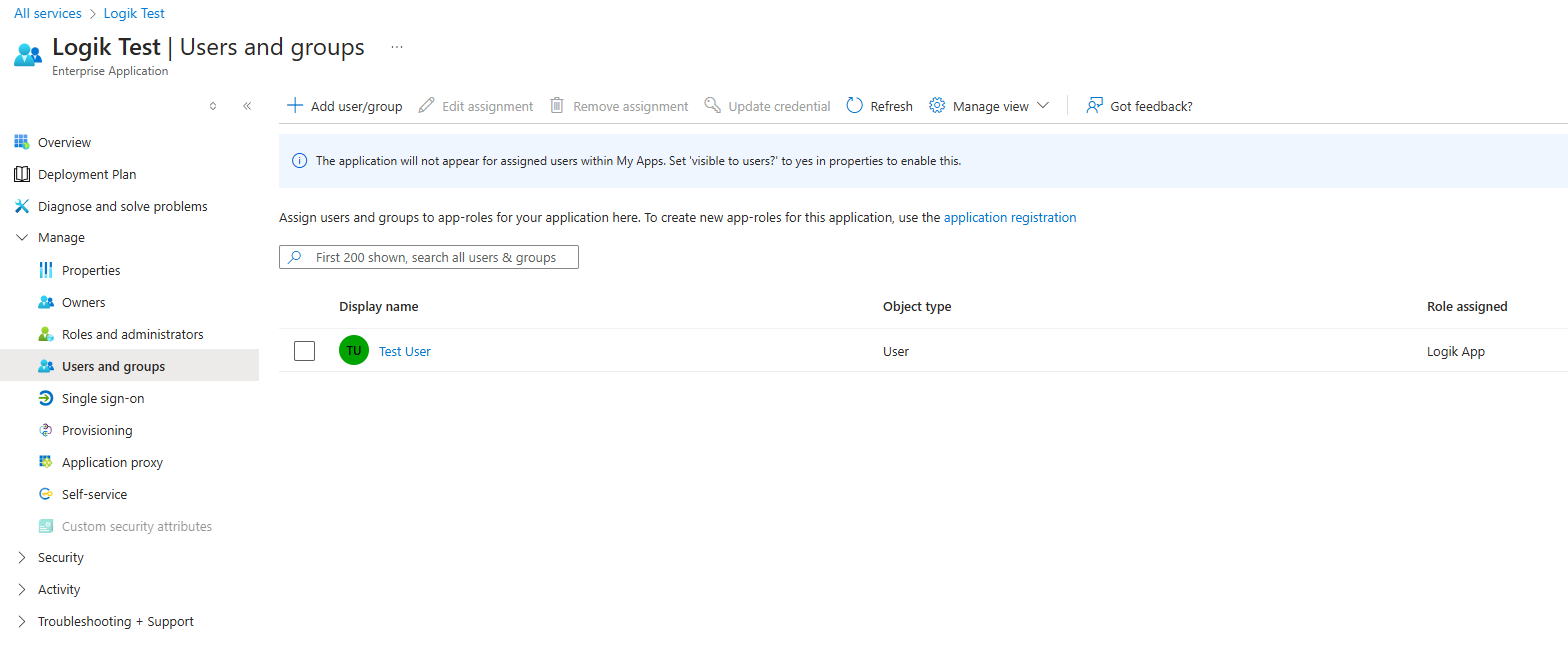Click the circular Refresh icon

click(x=854, y=105)
